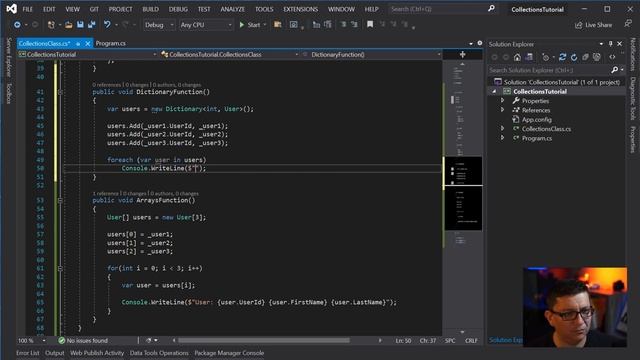Click the search magnifier in Solution Explorer
The image size is (640, 360).
(615, 70)
